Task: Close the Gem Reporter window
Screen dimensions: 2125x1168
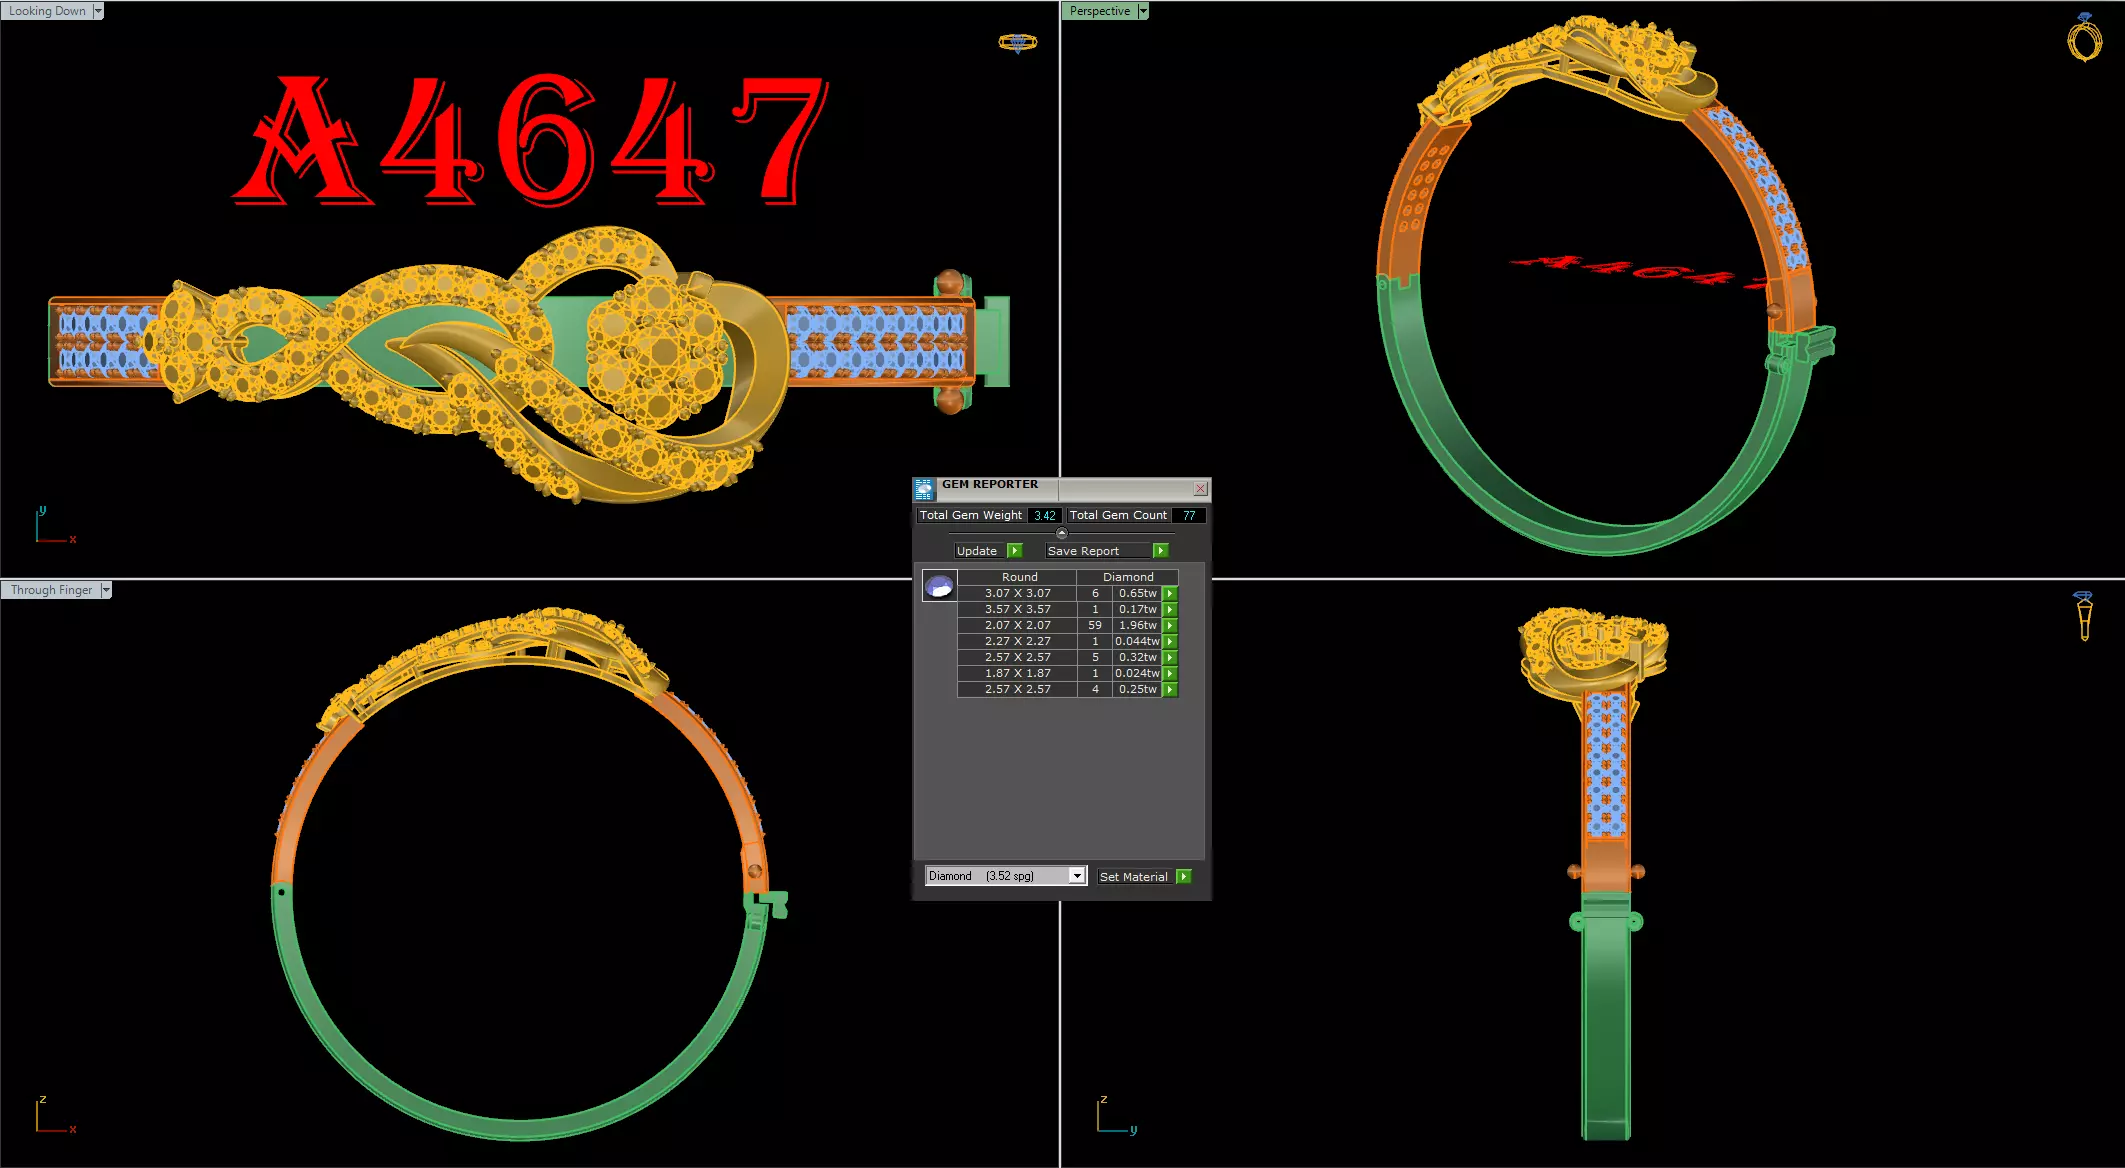Action: pyautogui.click(x=1200, y=489)
